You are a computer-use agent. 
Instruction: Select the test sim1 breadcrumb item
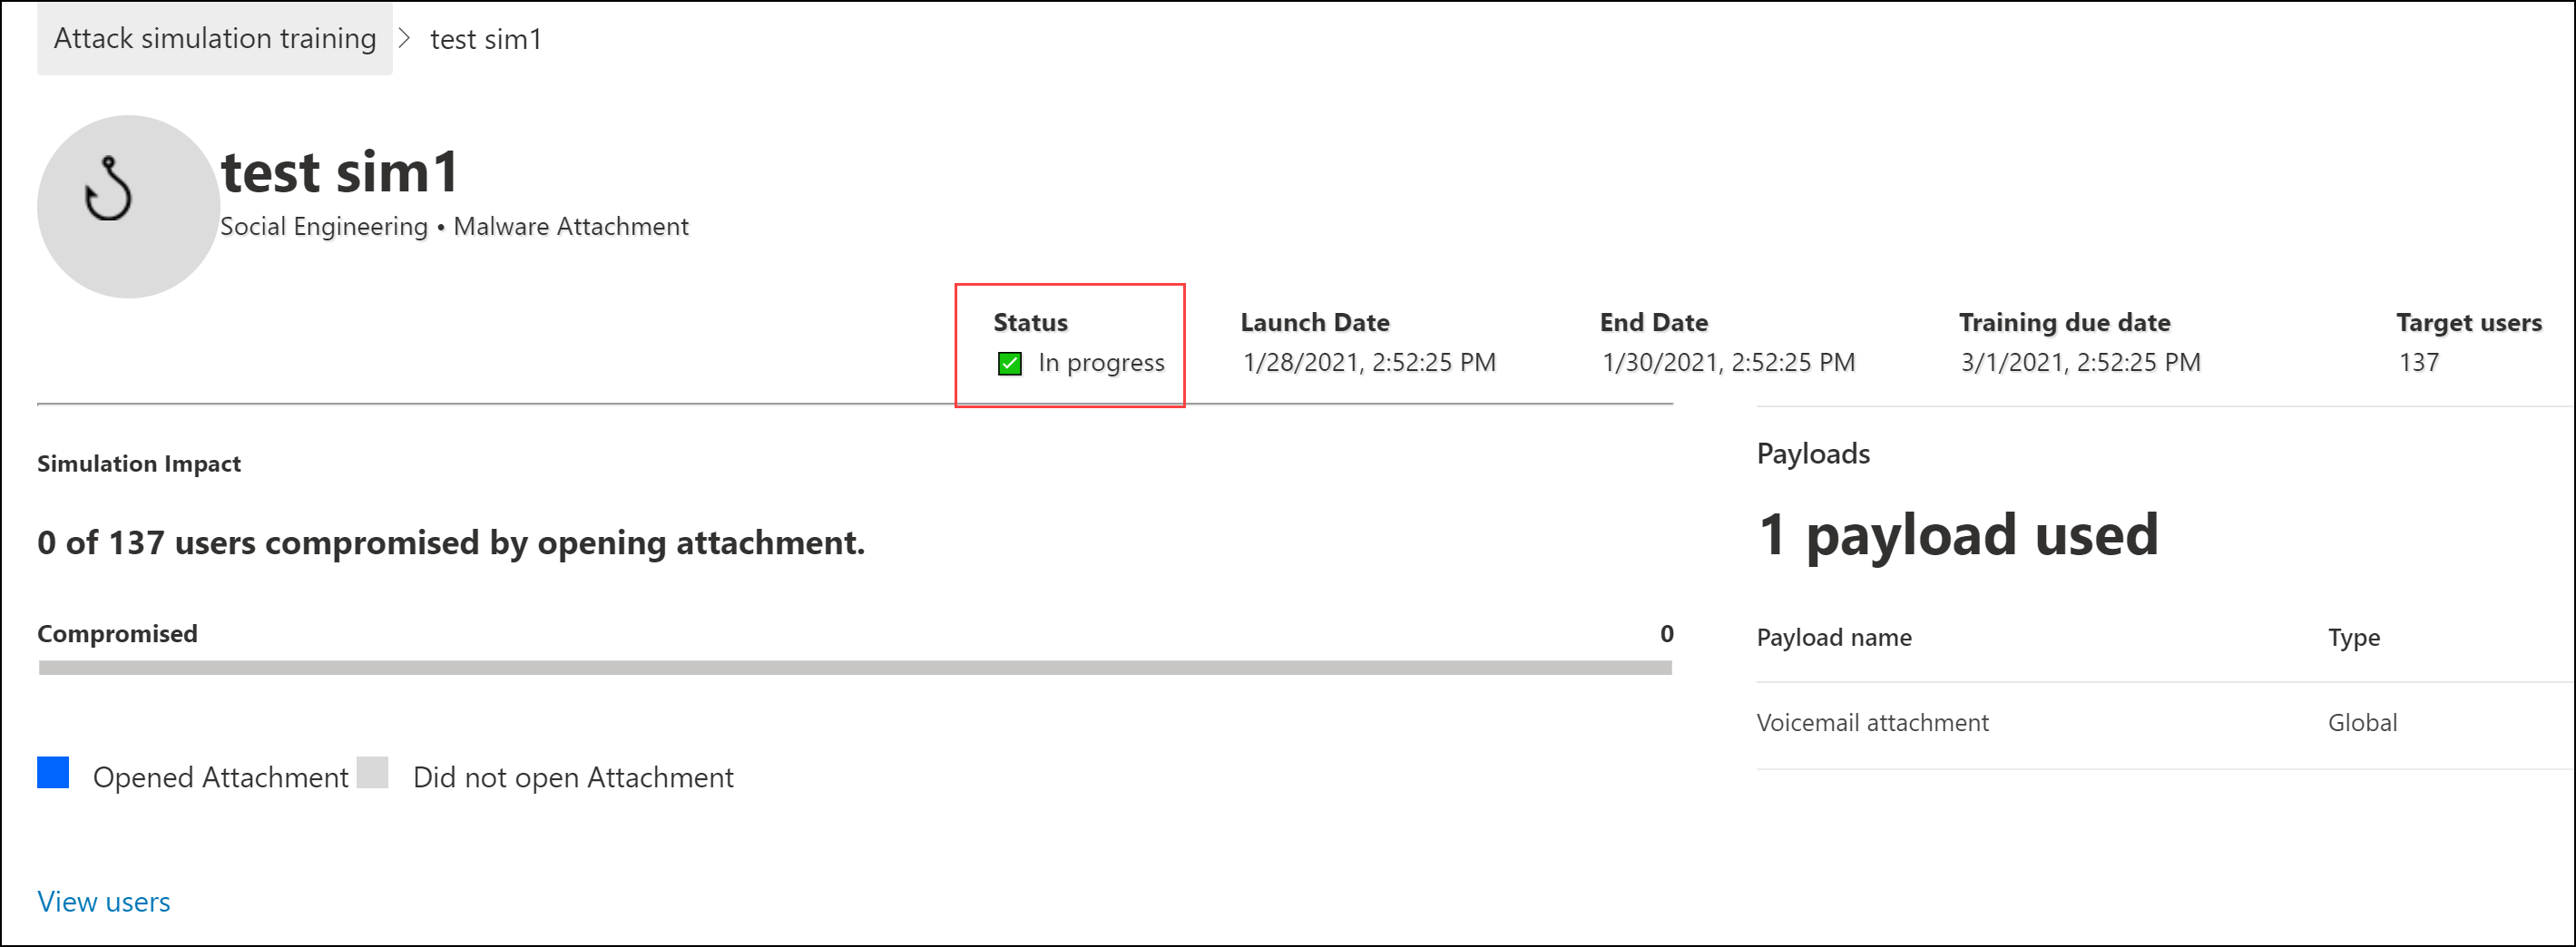click(485, 40)
